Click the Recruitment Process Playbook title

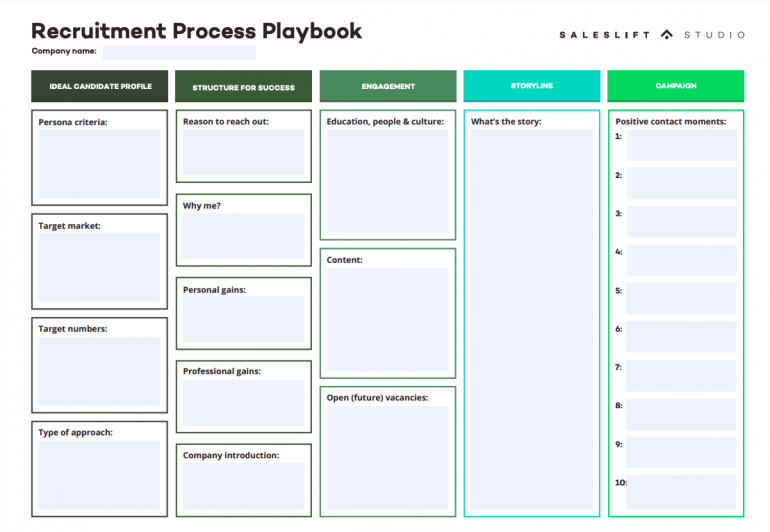point(196,31)
